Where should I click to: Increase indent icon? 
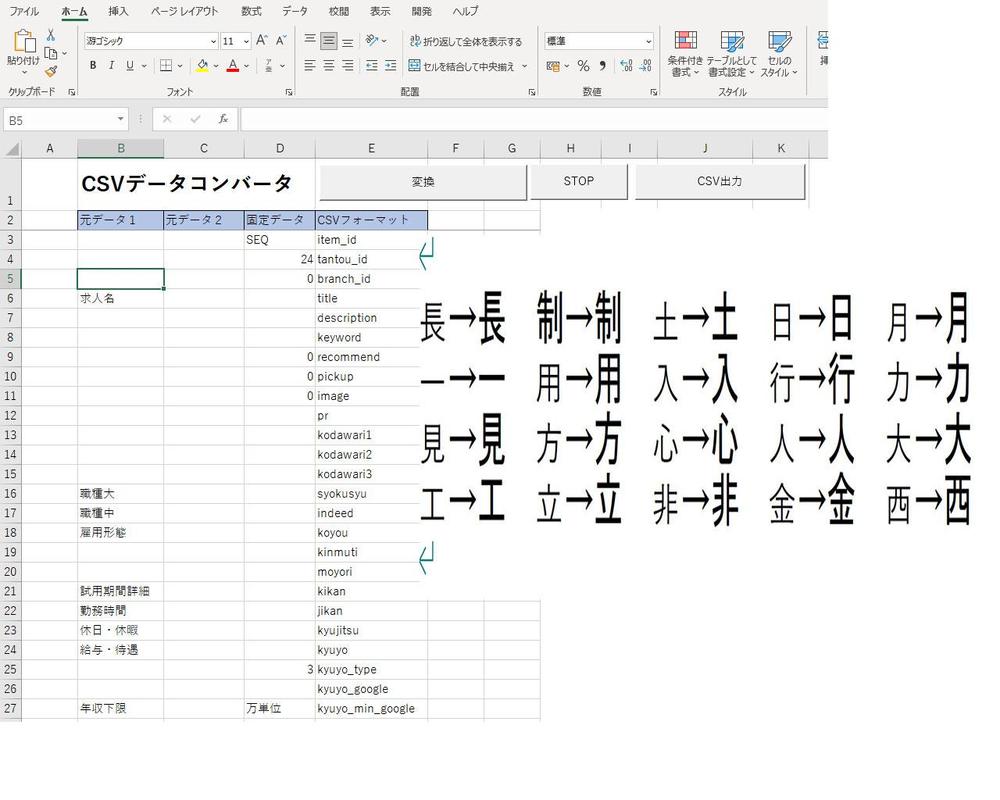click(x=390, y=65)
